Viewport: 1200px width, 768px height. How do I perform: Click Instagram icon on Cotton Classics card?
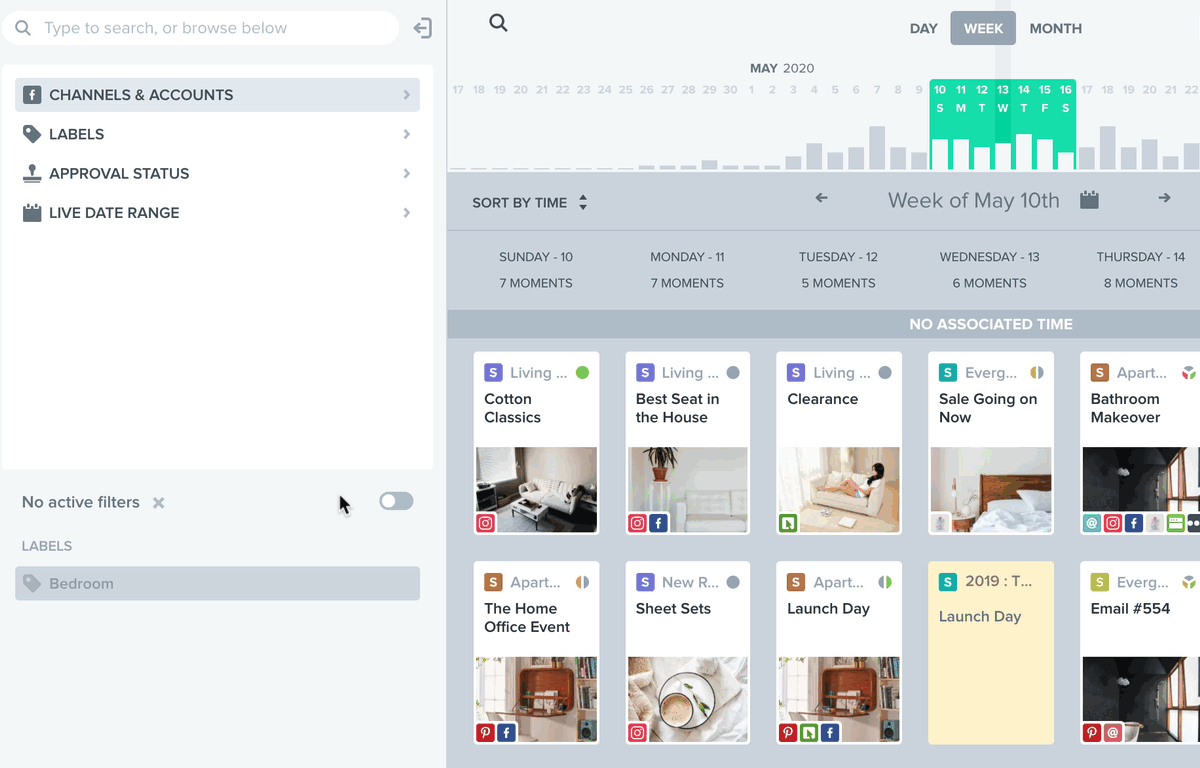point(486,523)
